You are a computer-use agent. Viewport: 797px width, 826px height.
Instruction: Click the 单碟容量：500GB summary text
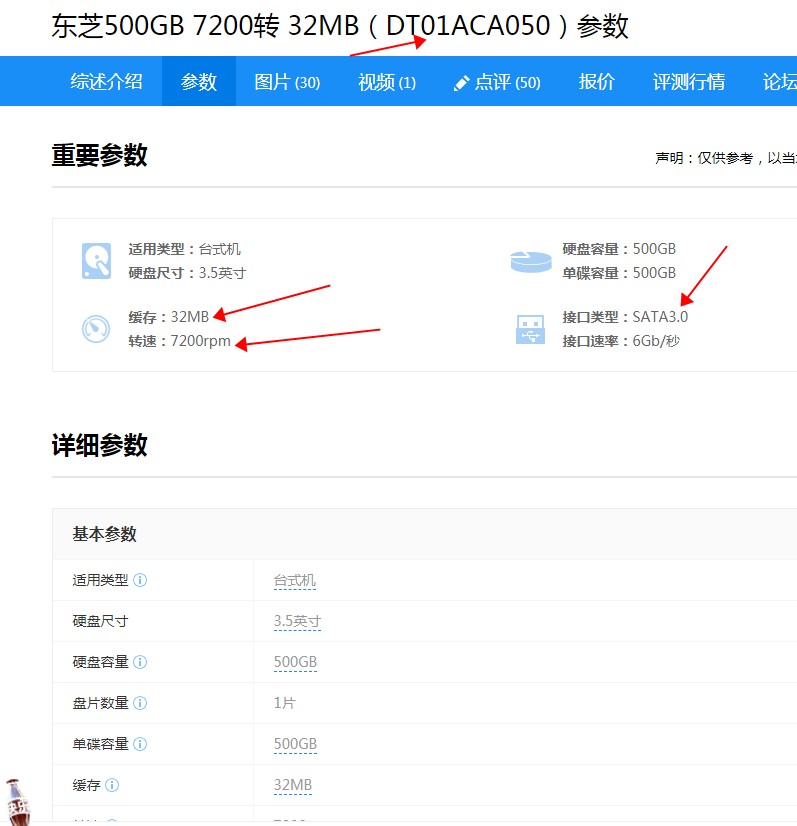tap(619, 273)
